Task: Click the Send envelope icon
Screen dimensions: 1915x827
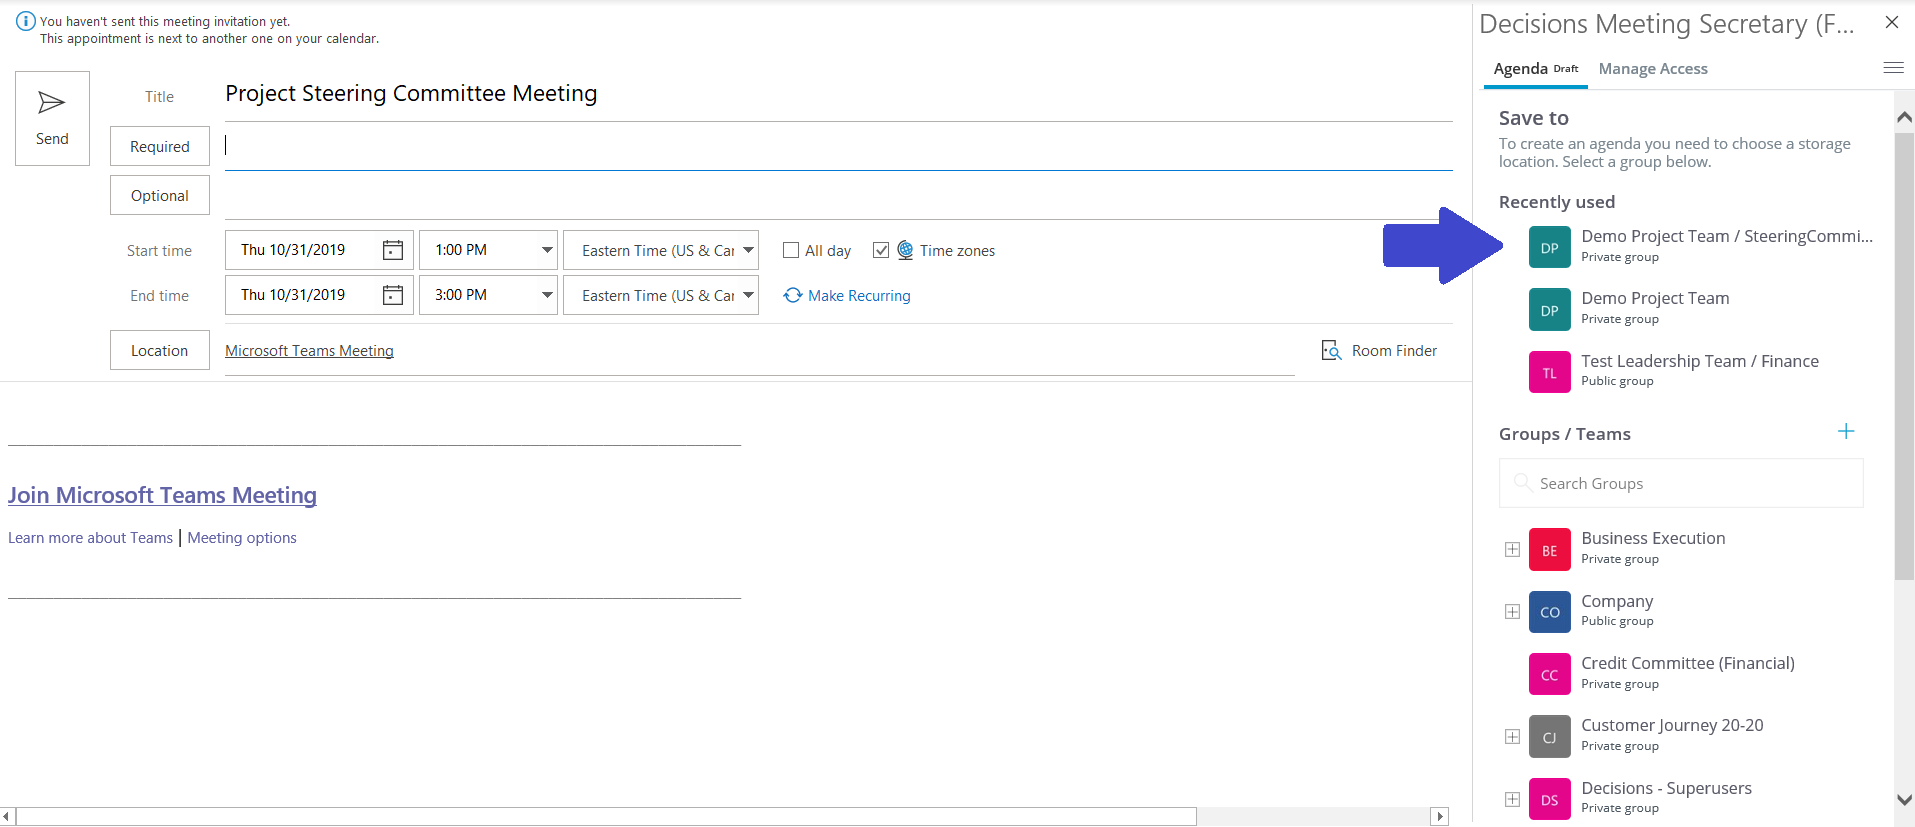Action: 52,103
